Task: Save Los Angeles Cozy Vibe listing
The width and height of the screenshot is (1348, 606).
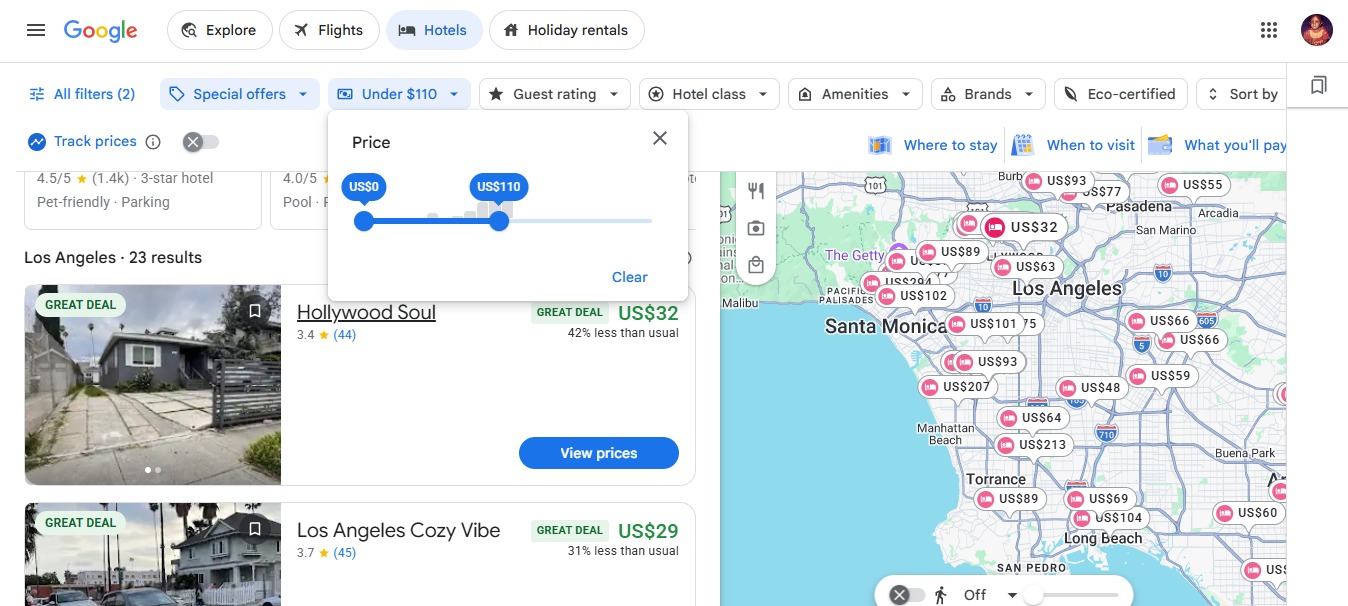Action: click(255, 529)
